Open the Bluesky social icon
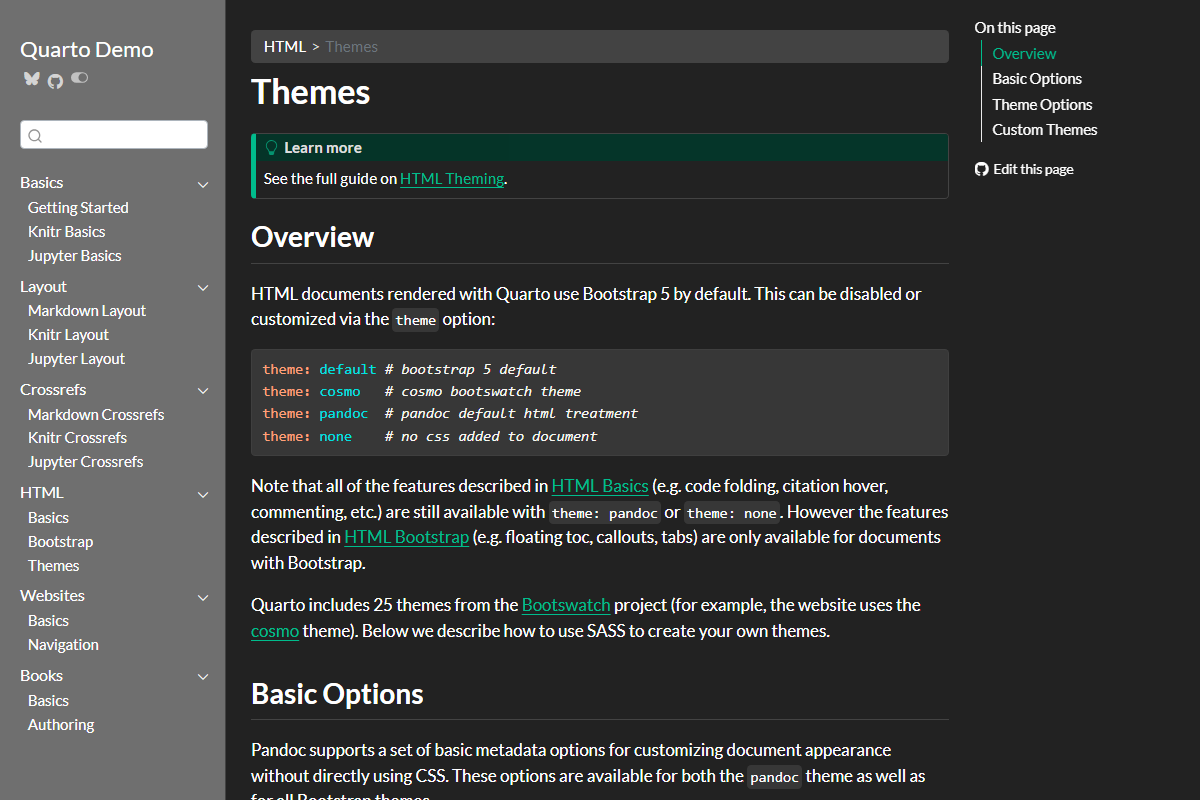This screenshot has width=1200, height=800. [31, 78]
